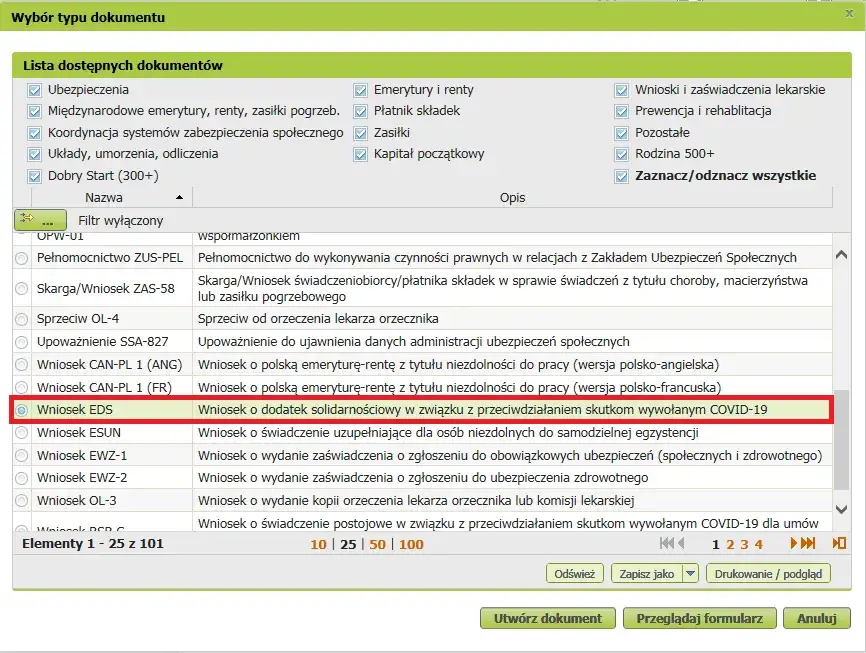Viewport: 866px width, 653px height.
Task: Open page 2 of document list
Action: [x=731, y=545]
